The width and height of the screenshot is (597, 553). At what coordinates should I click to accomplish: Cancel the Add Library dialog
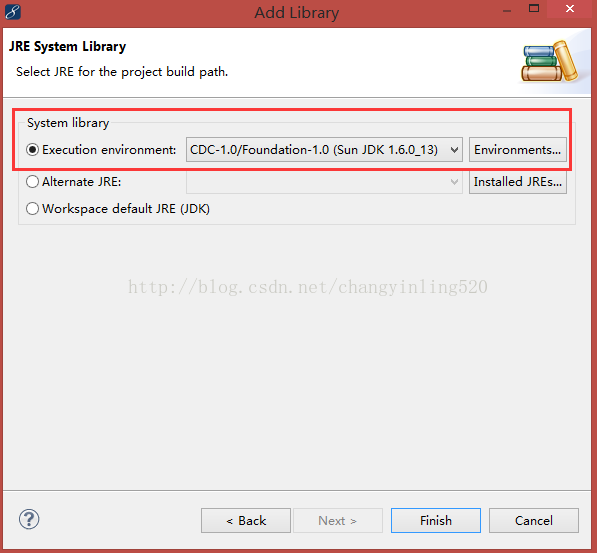[x=534, y=520]
